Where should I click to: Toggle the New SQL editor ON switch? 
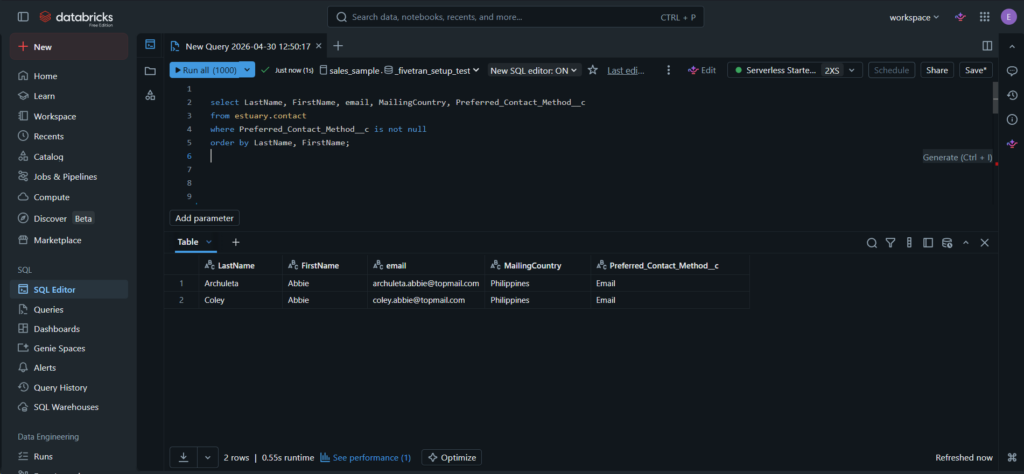click(534, 70)
